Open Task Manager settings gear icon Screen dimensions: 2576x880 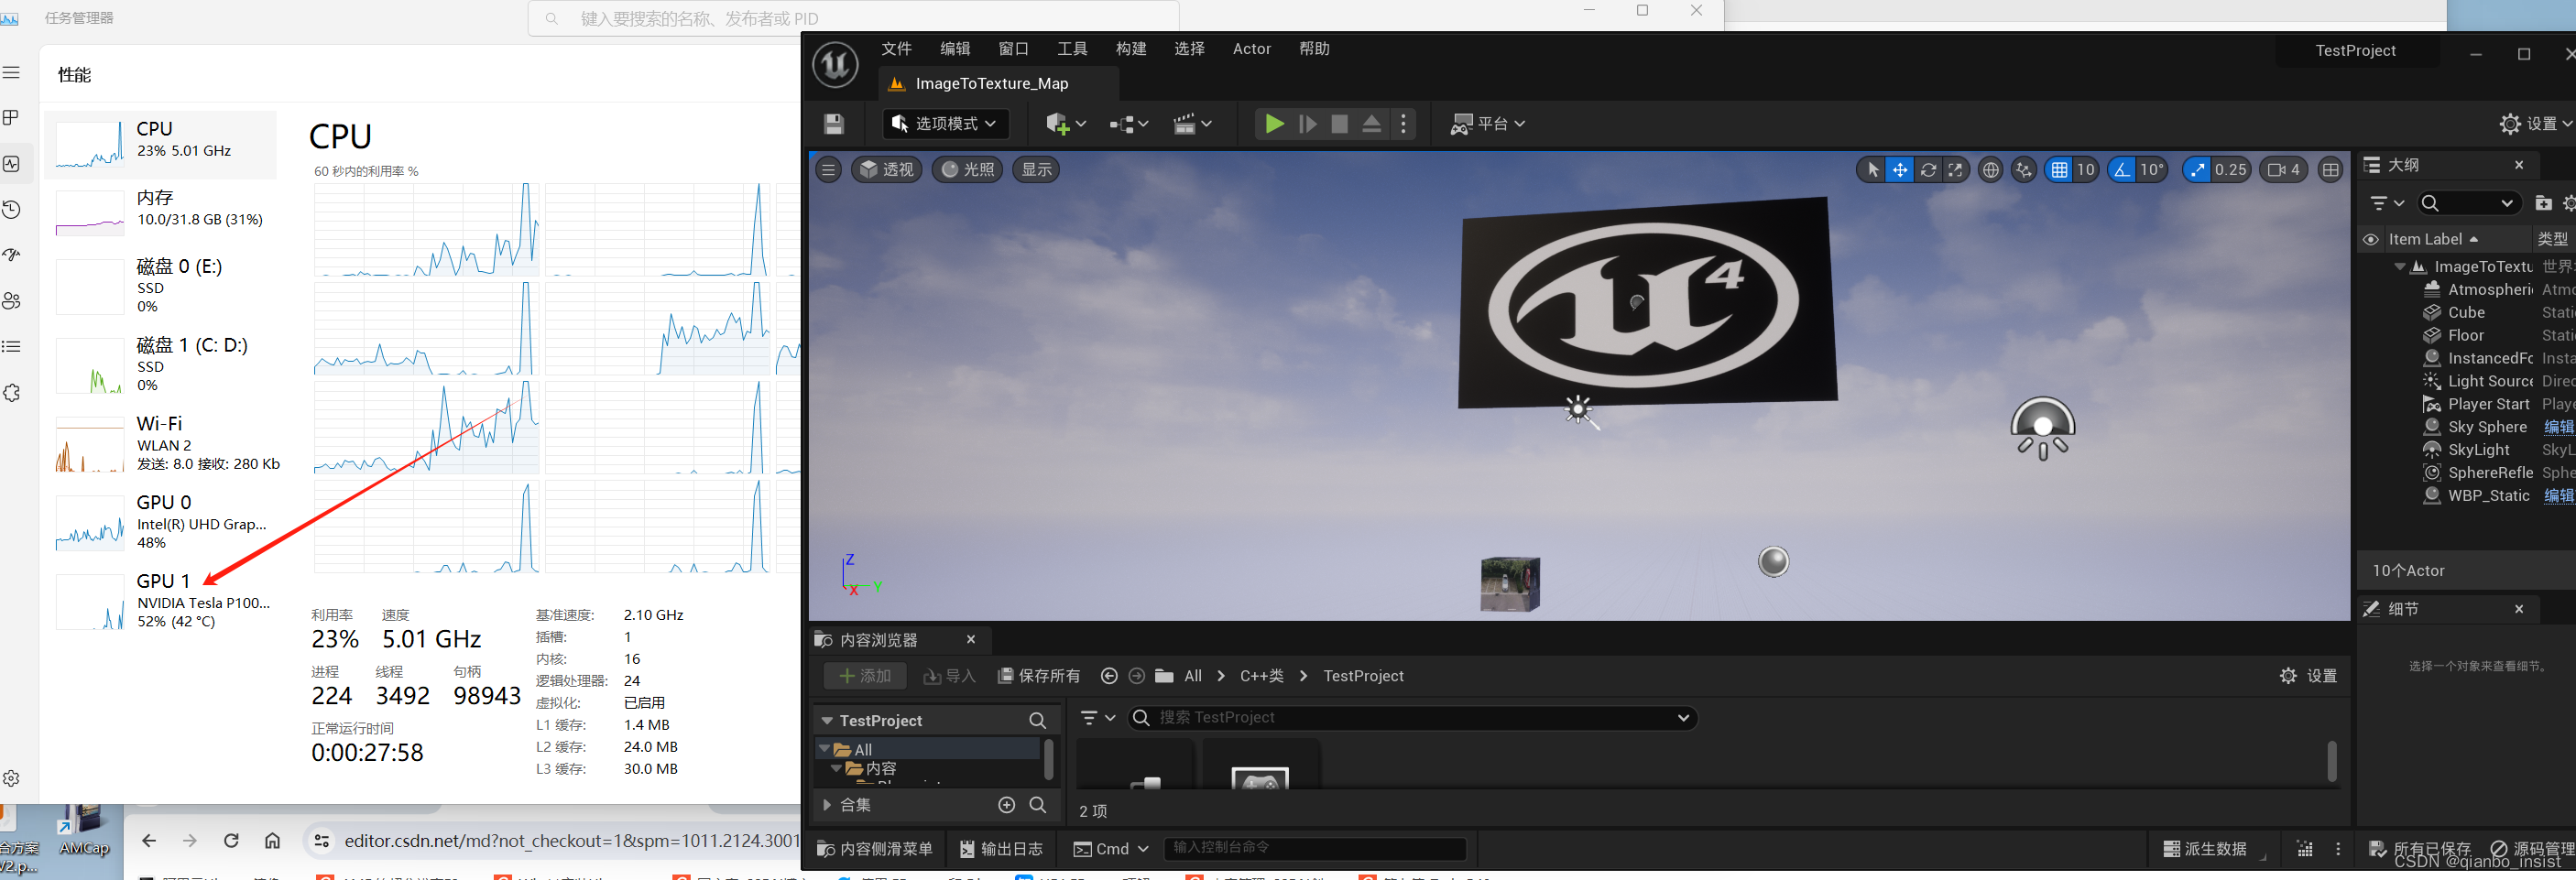(12, 779)
